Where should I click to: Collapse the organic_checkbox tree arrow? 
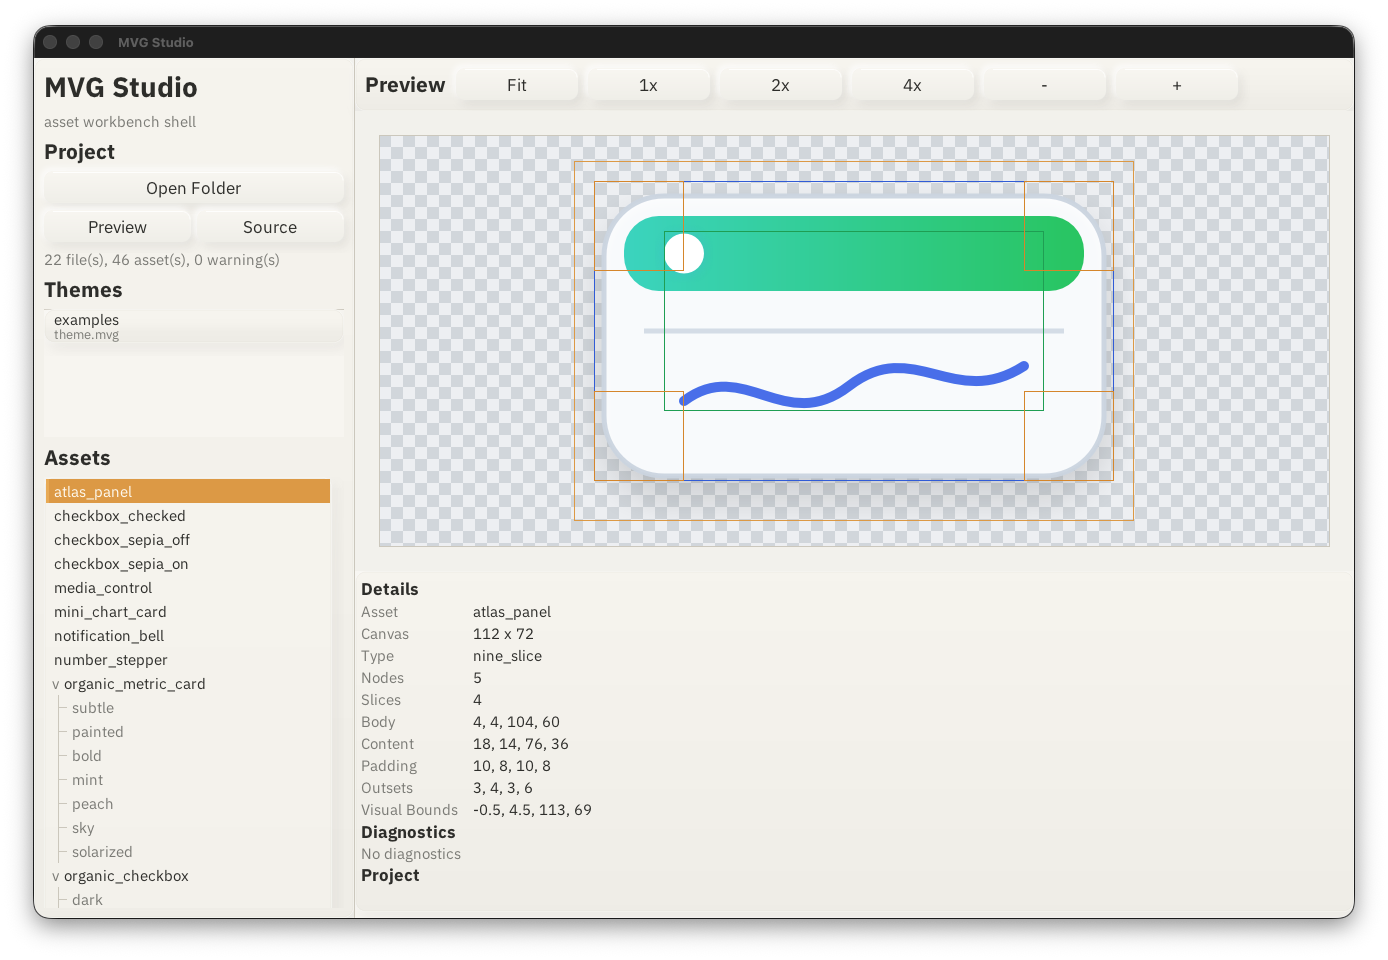pos(56,876)
